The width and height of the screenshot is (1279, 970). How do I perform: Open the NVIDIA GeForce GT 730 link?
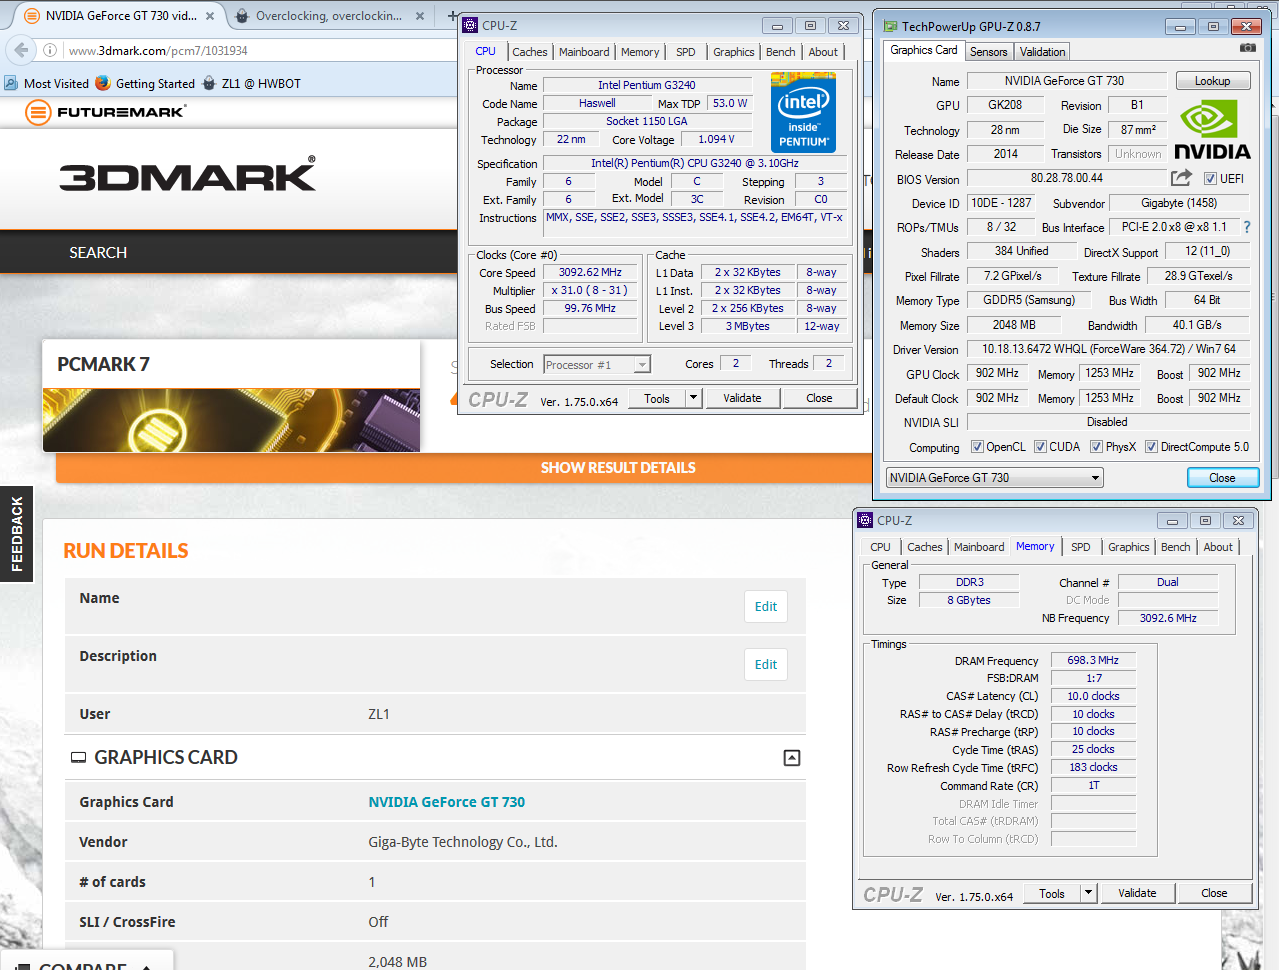[x=446, y=802]
